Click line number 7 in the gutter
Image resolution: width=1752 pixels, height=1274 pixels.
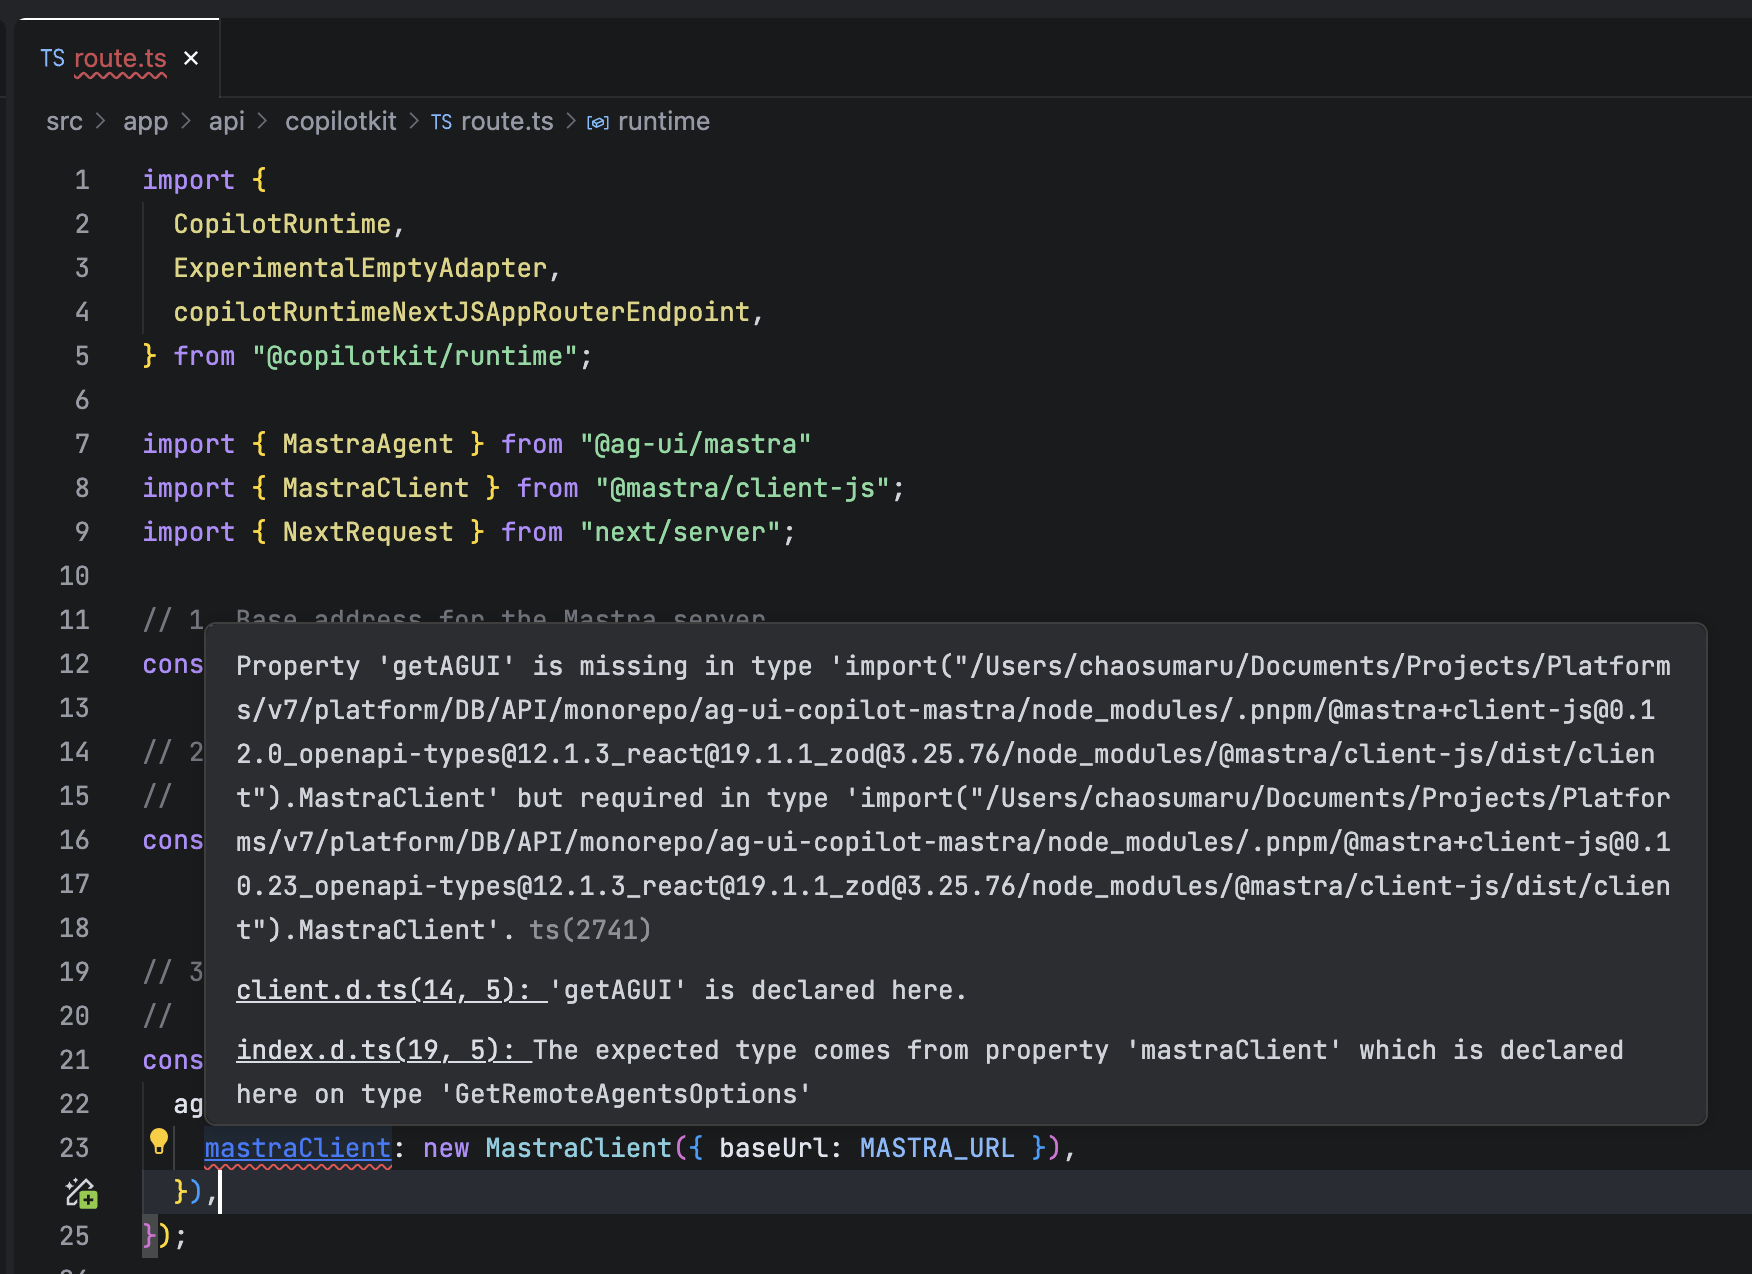pyautogui.click(x=82, y=444)
